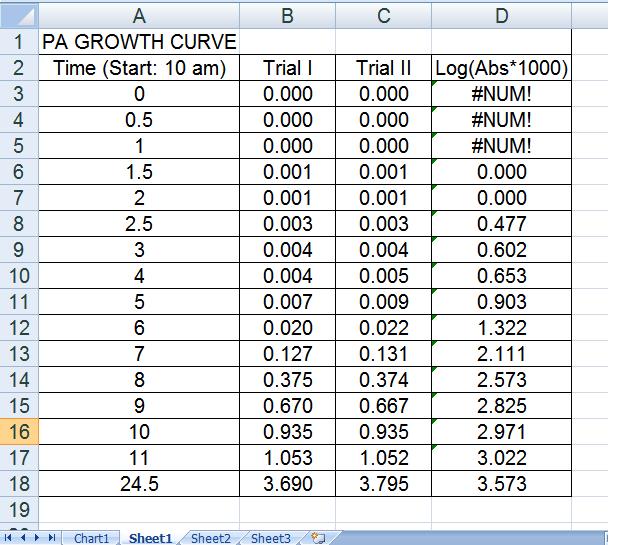Select the first #NUM! error cell
This screenshot has width=628, height=545.
[502, 94]
